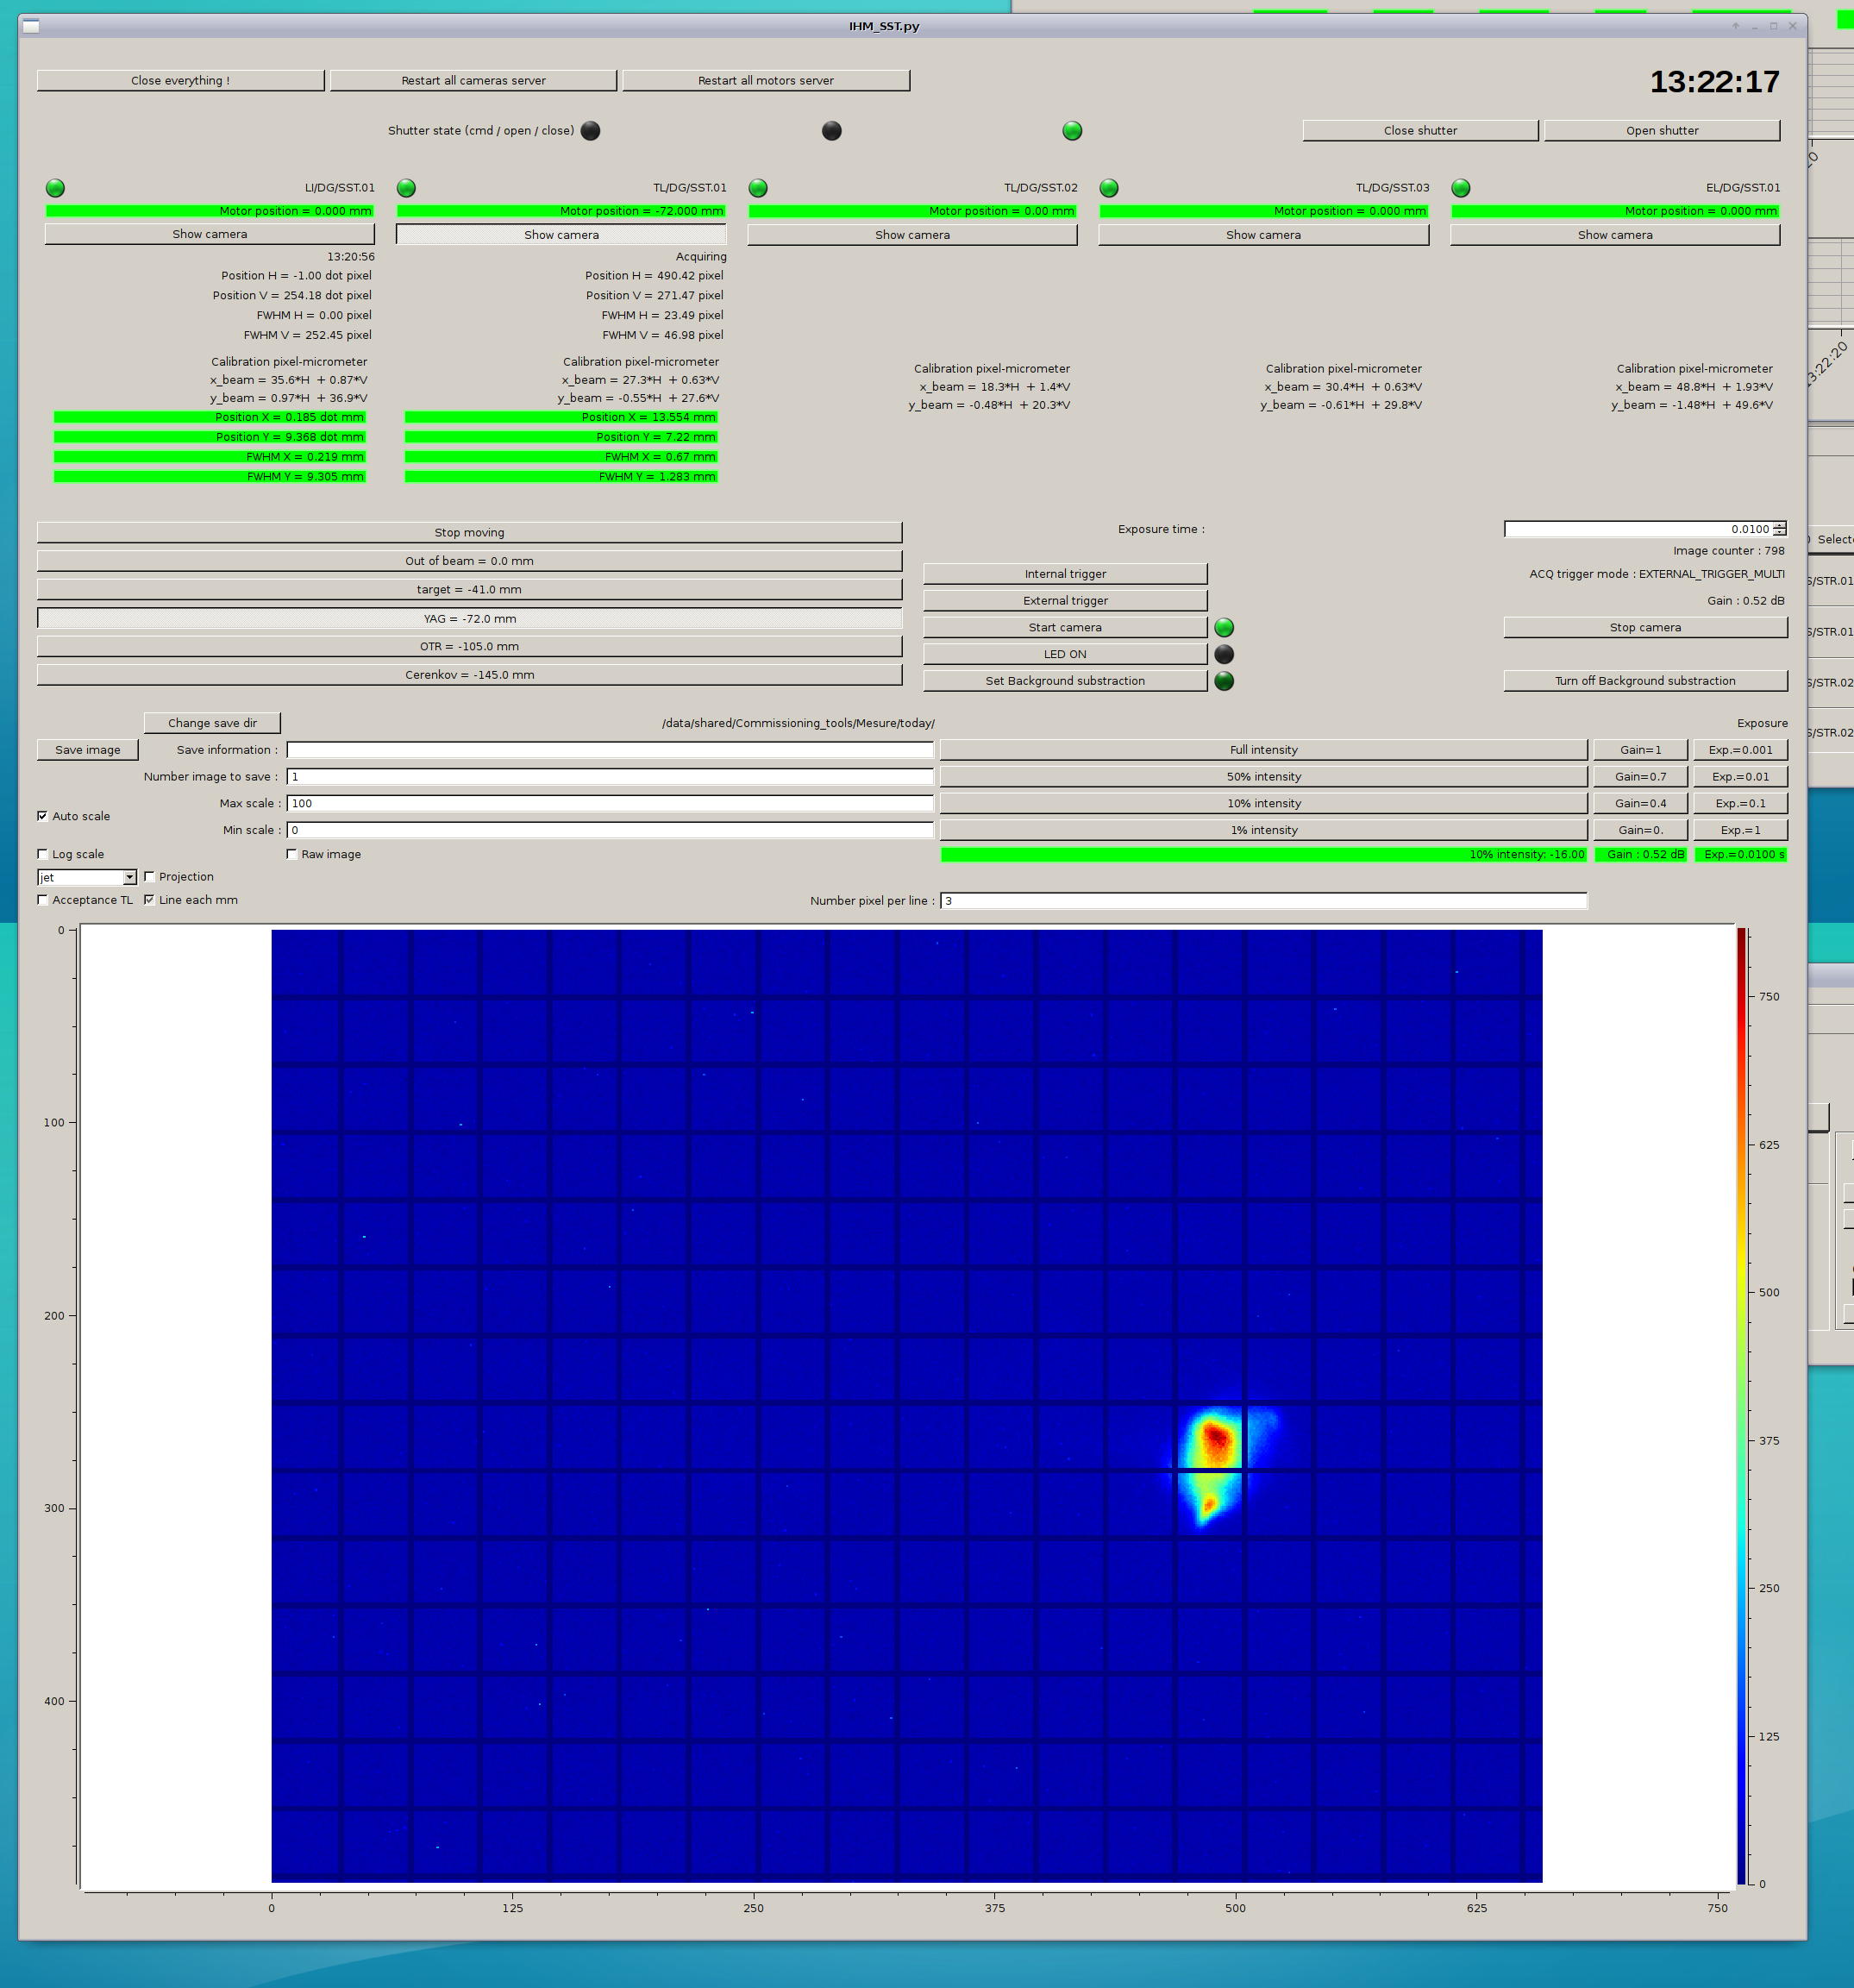Click the LI/DG/SST.01 green status indicator

(55, 188)
